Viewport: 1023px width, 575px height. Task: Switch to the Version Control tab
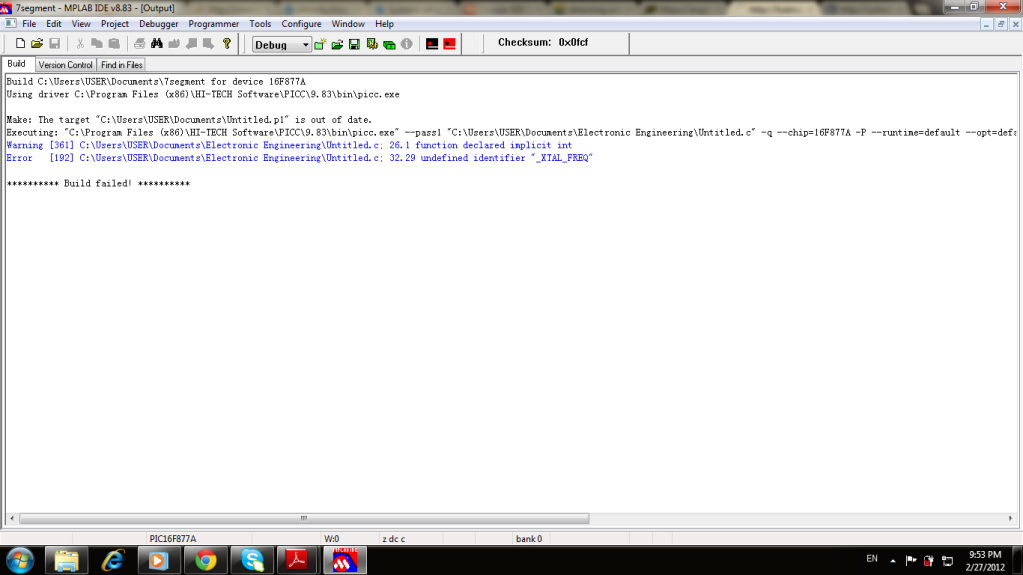point(65,65)
